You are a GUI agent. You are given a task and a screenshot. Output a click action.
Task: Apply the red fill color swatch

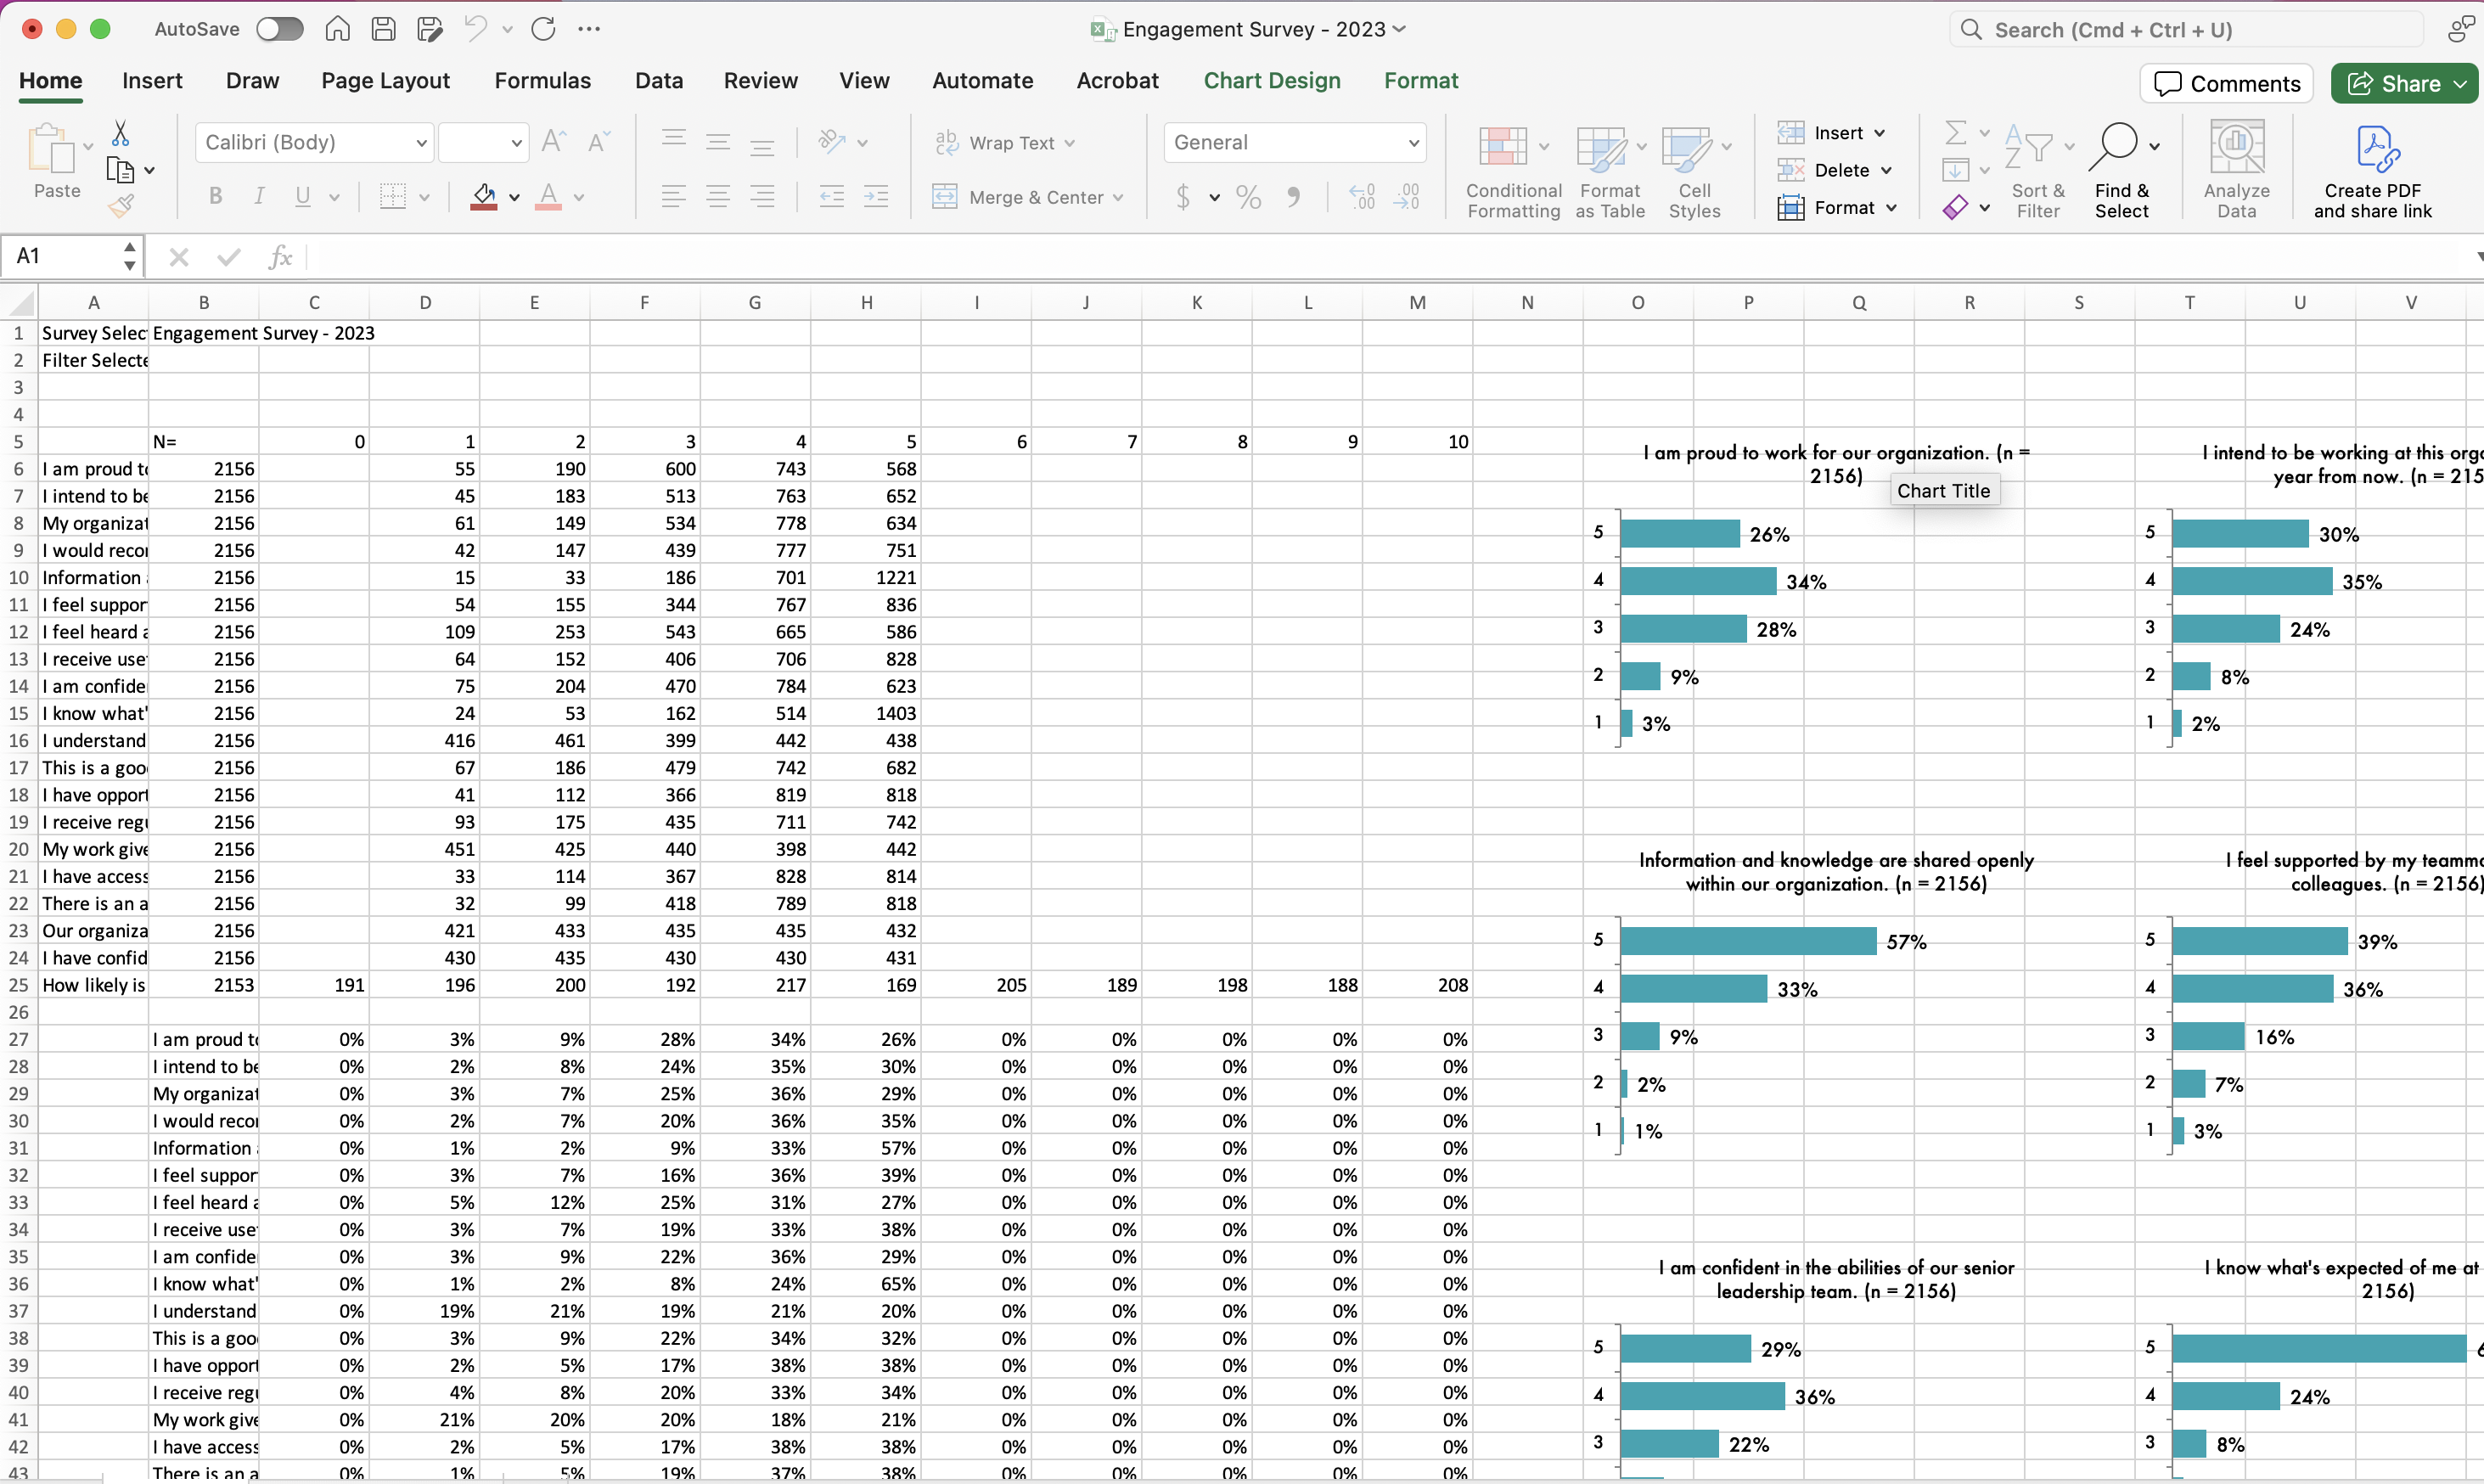point(484,197)
